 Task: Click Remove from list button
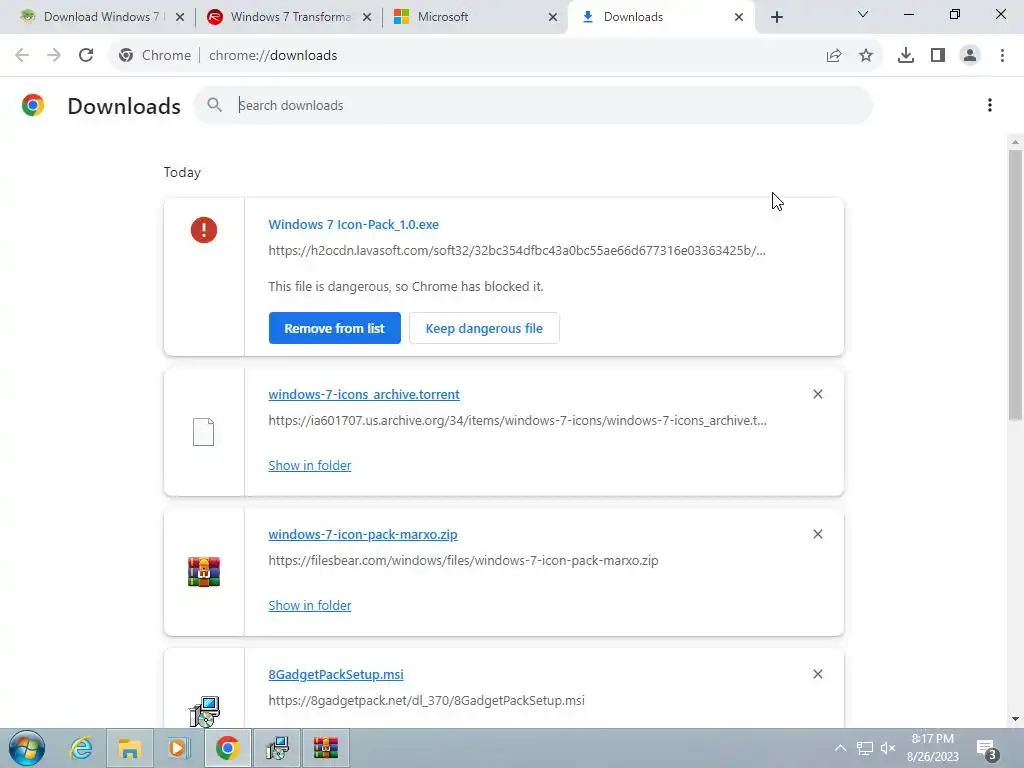tap(334, 328)
